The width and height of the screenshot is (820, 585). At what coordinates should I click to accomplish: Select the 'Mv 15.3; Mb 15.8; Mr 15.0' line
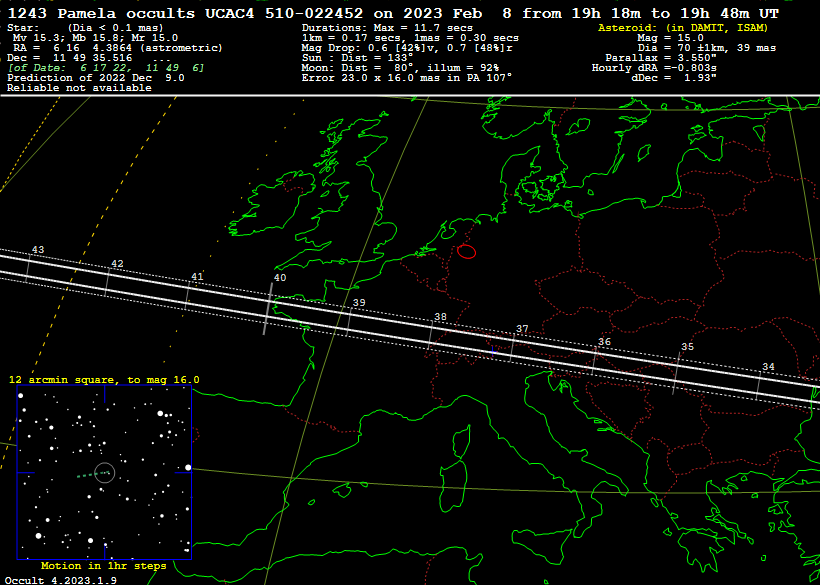[95, 38]
